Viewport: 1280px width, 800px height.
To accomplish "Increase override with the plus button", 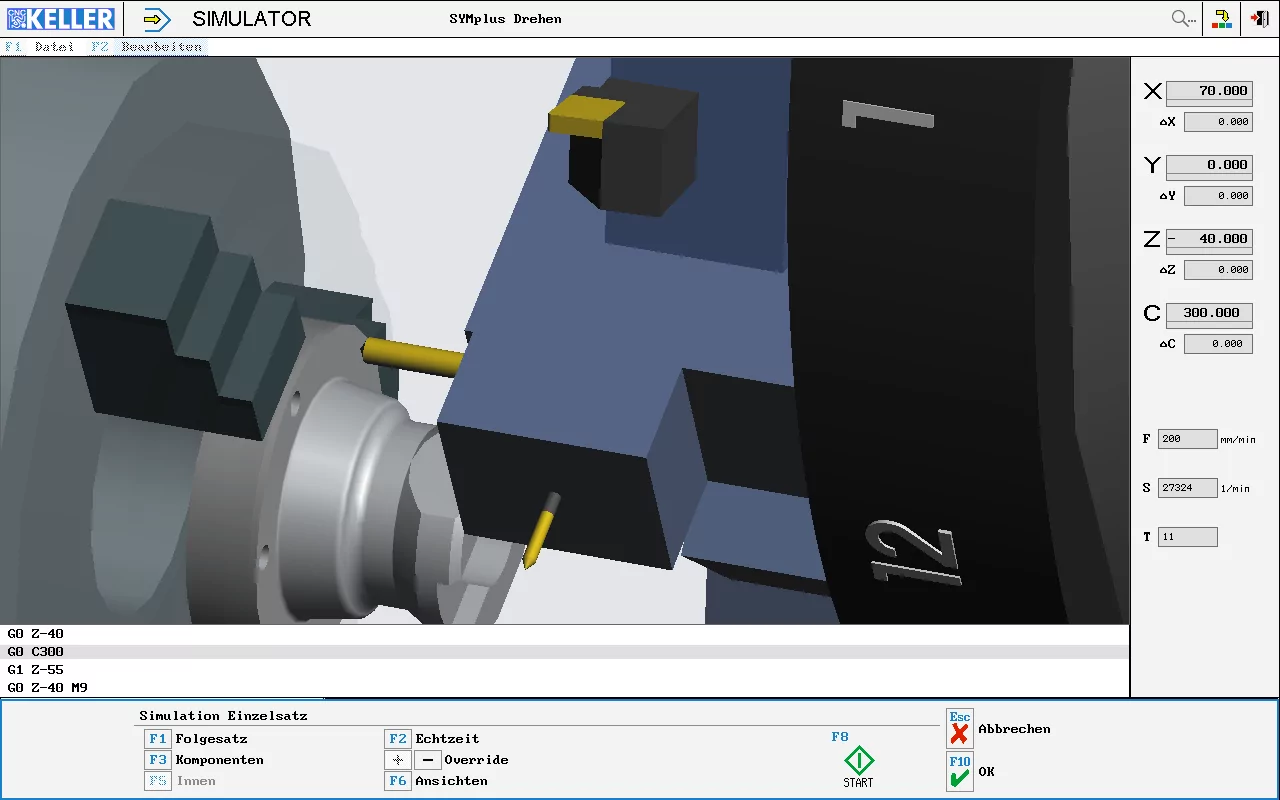I will click(x=398, y=760).
